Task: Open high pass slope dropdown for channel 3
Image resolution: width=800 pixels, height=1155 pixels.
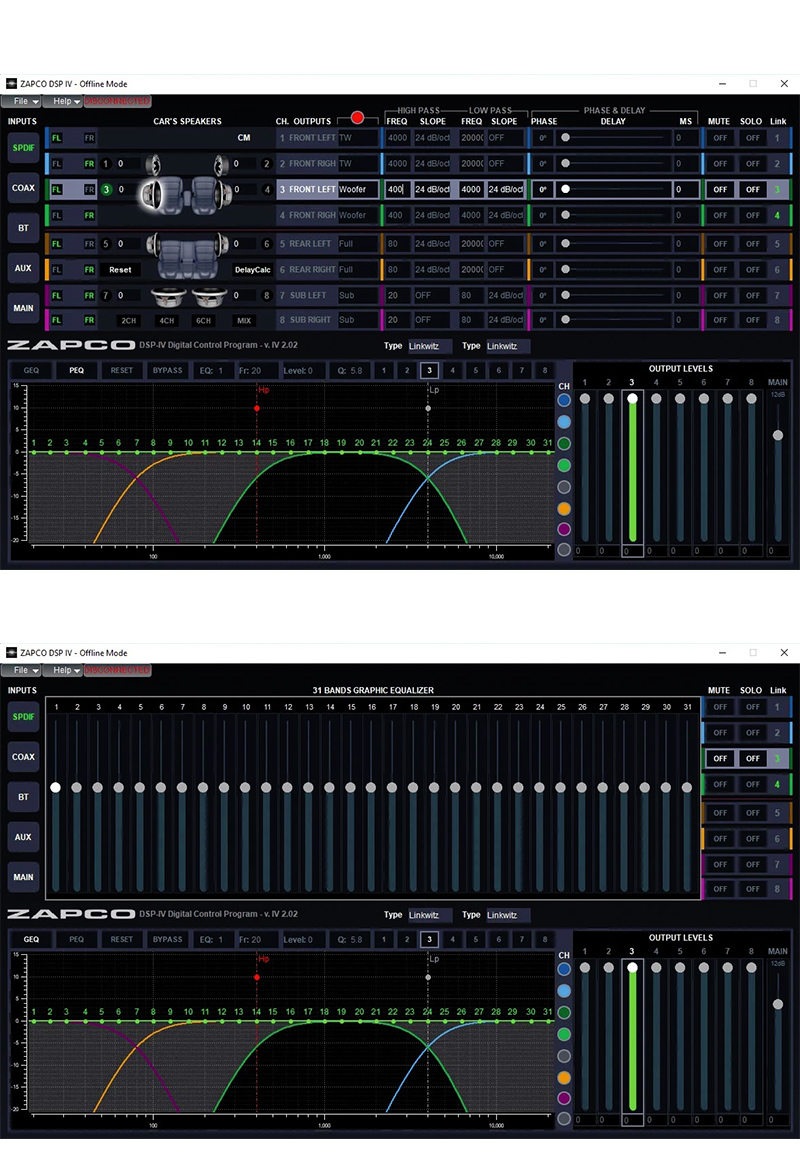Action: pyautogui.click(x=432, y=189)
